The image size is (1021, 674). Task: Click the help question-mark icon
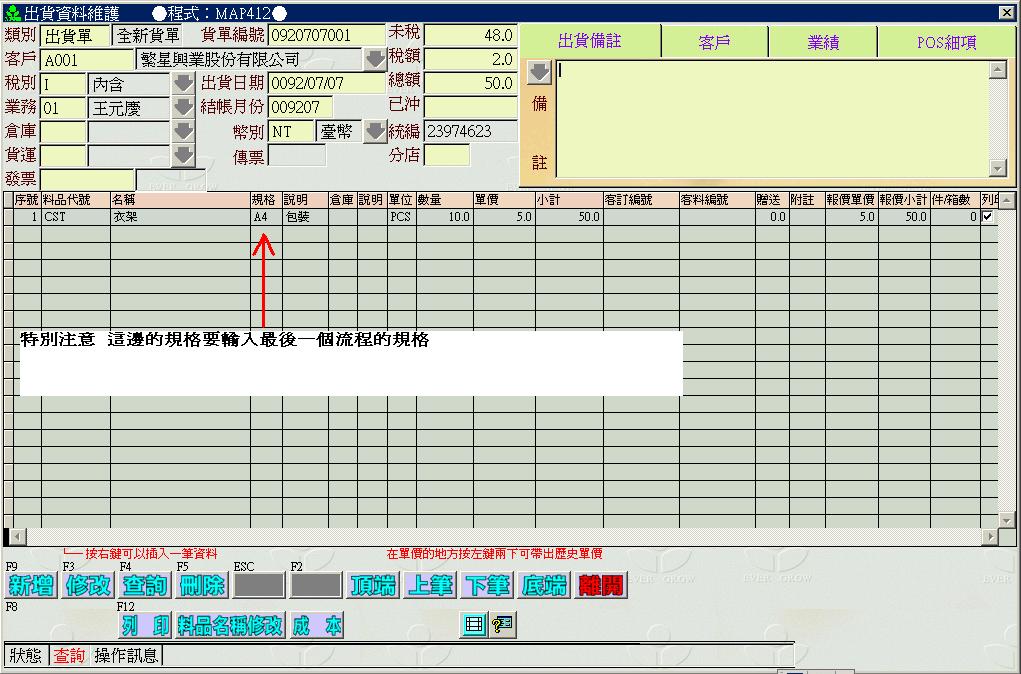click(x=501, y=625)
